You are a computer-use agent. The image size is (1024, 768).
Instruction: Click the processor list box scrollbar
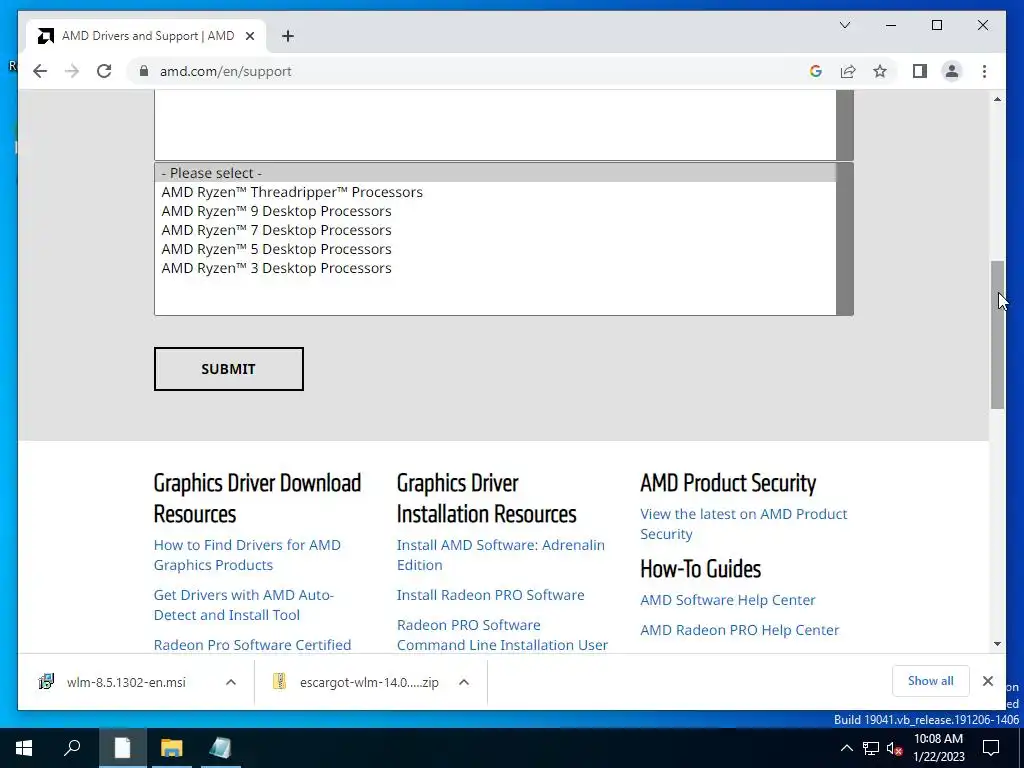click(844, 238)
